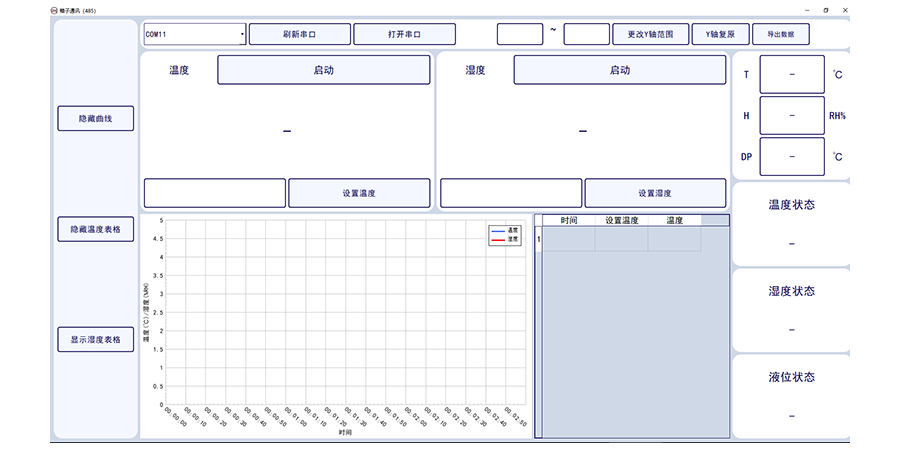This screenshot has width=900, height=450.
Task: Click the 刷新串口 button
Action: (300, 34)
